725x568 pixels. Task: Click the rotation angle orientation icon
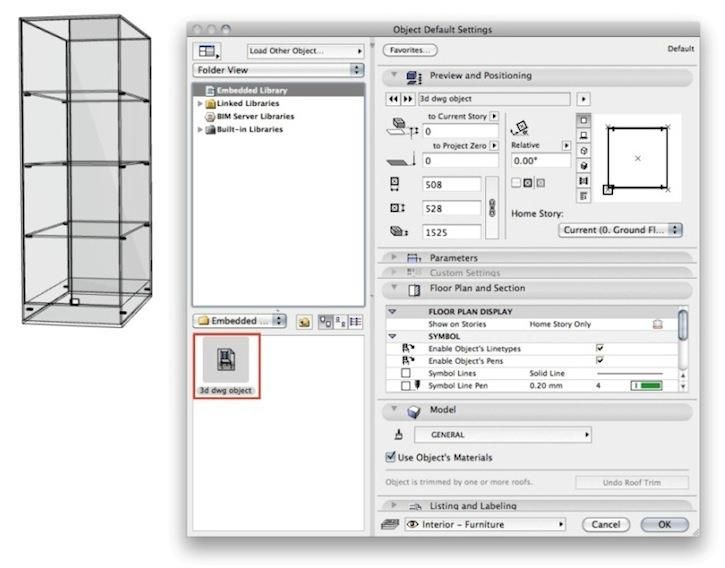pos(520,128)
